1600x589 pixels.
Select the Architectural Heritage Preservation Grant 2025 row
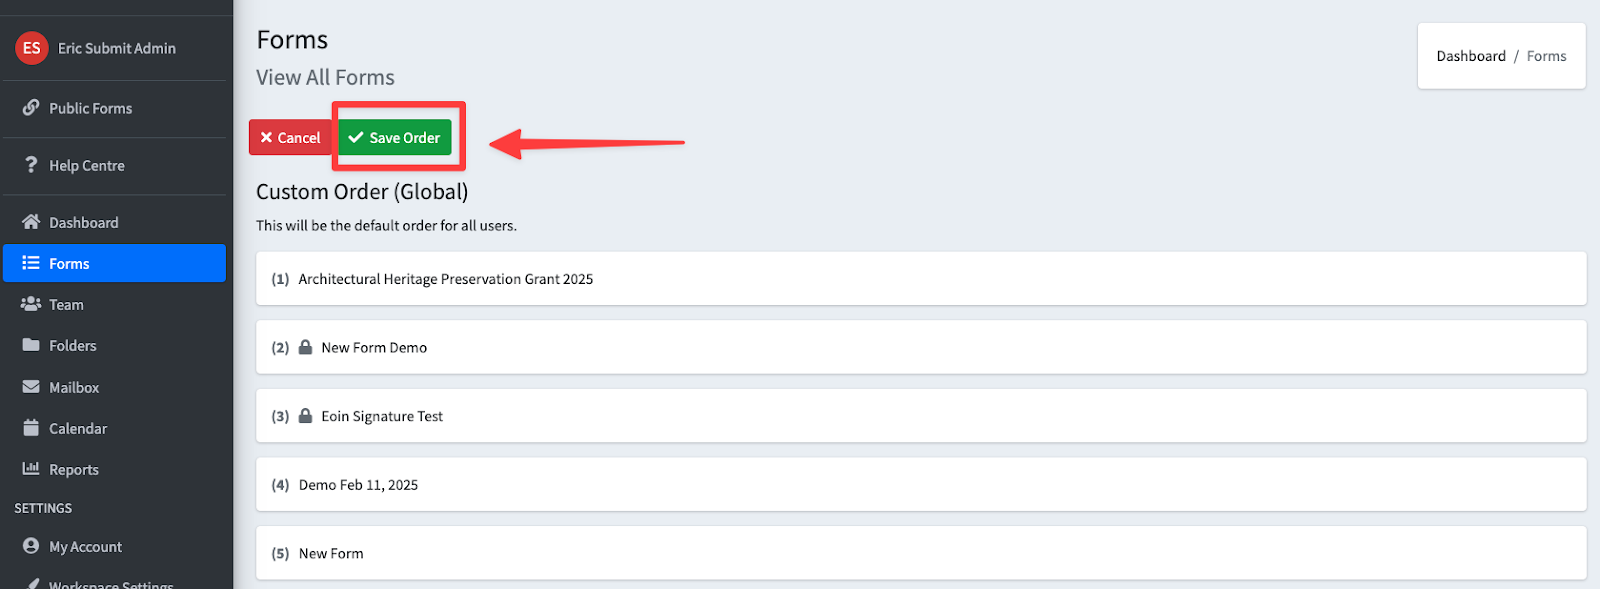[x=921, y=279]
